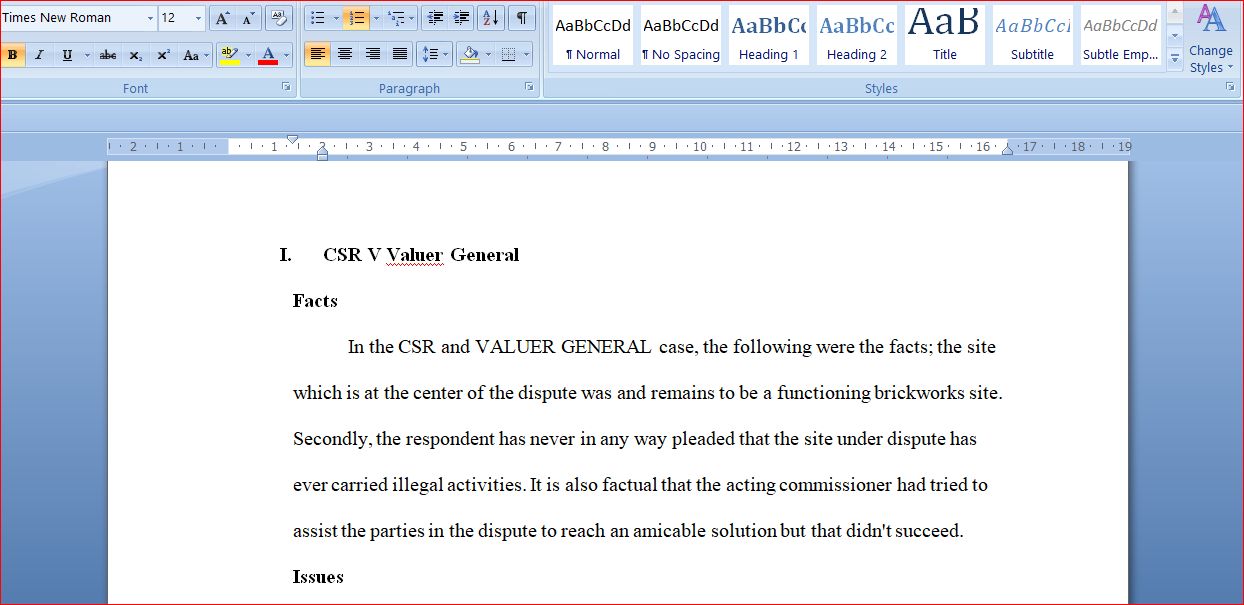Expand highlight color dropdown arrow

point(247,55)
